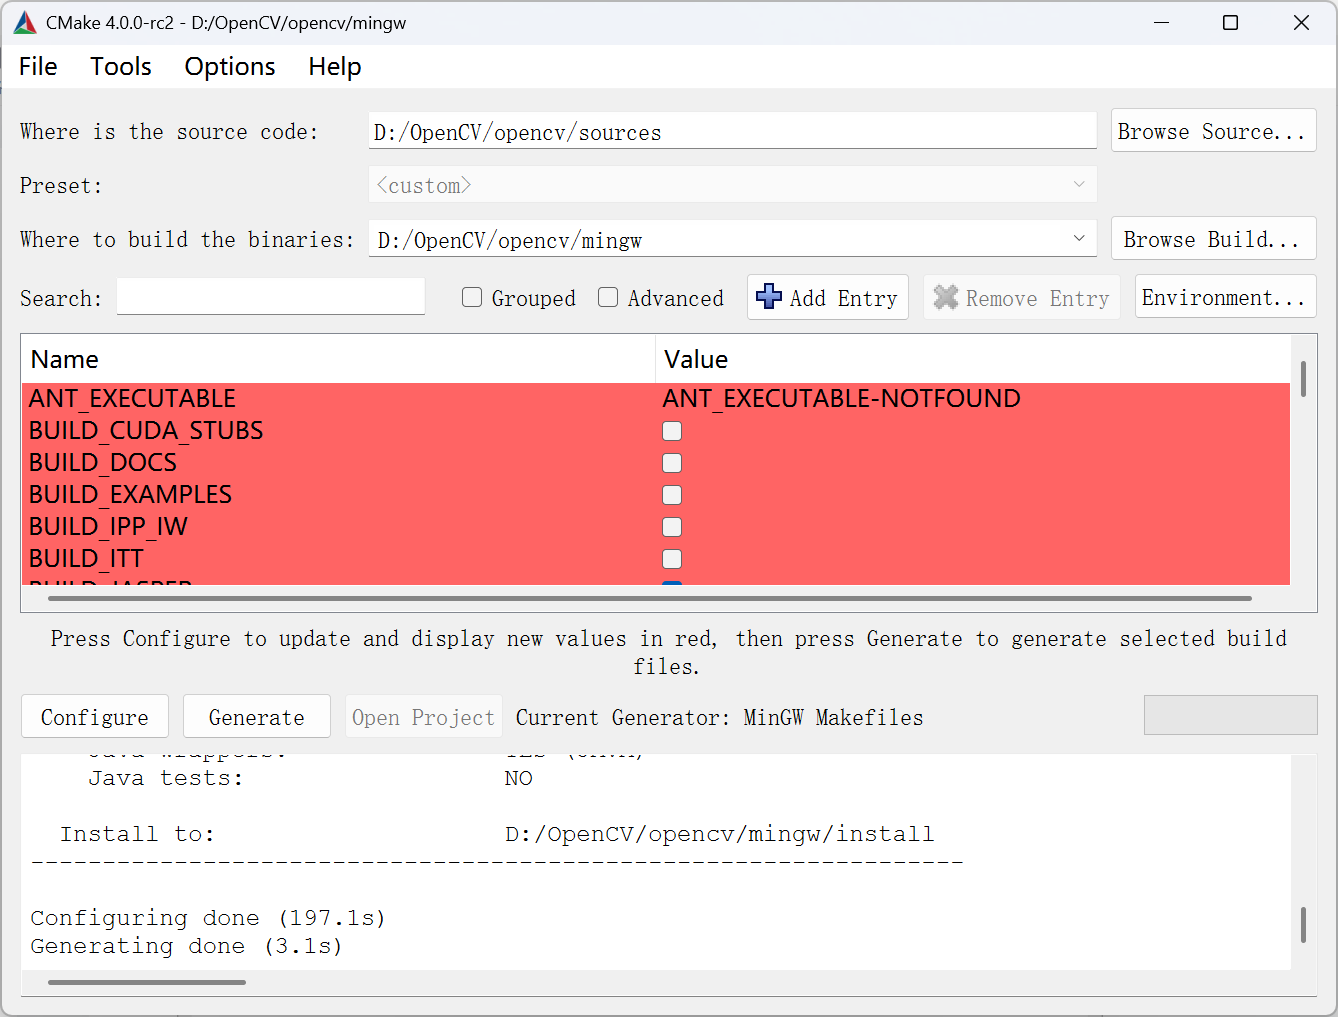Minimize the CMake window
This screenshot has height=1017, width=1338.
click(1161, 22)
